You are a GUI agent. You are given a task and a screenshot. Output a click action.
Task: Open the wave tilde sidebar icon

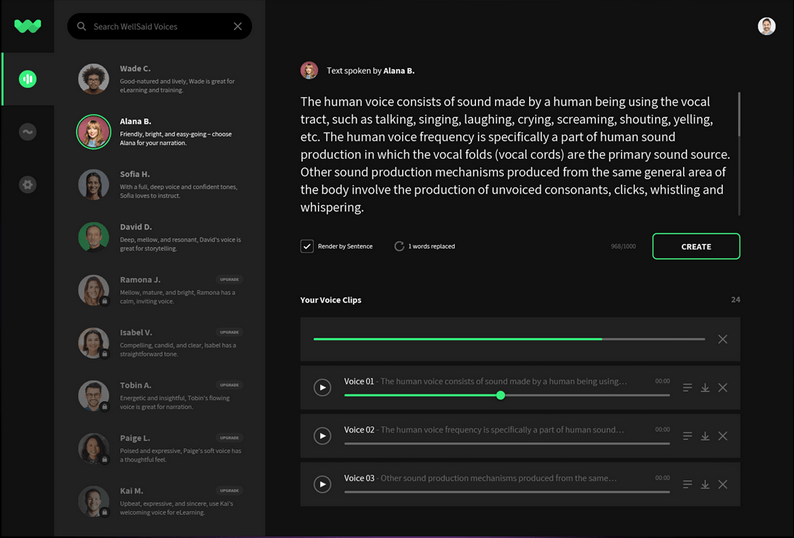(x=28, y=132)
